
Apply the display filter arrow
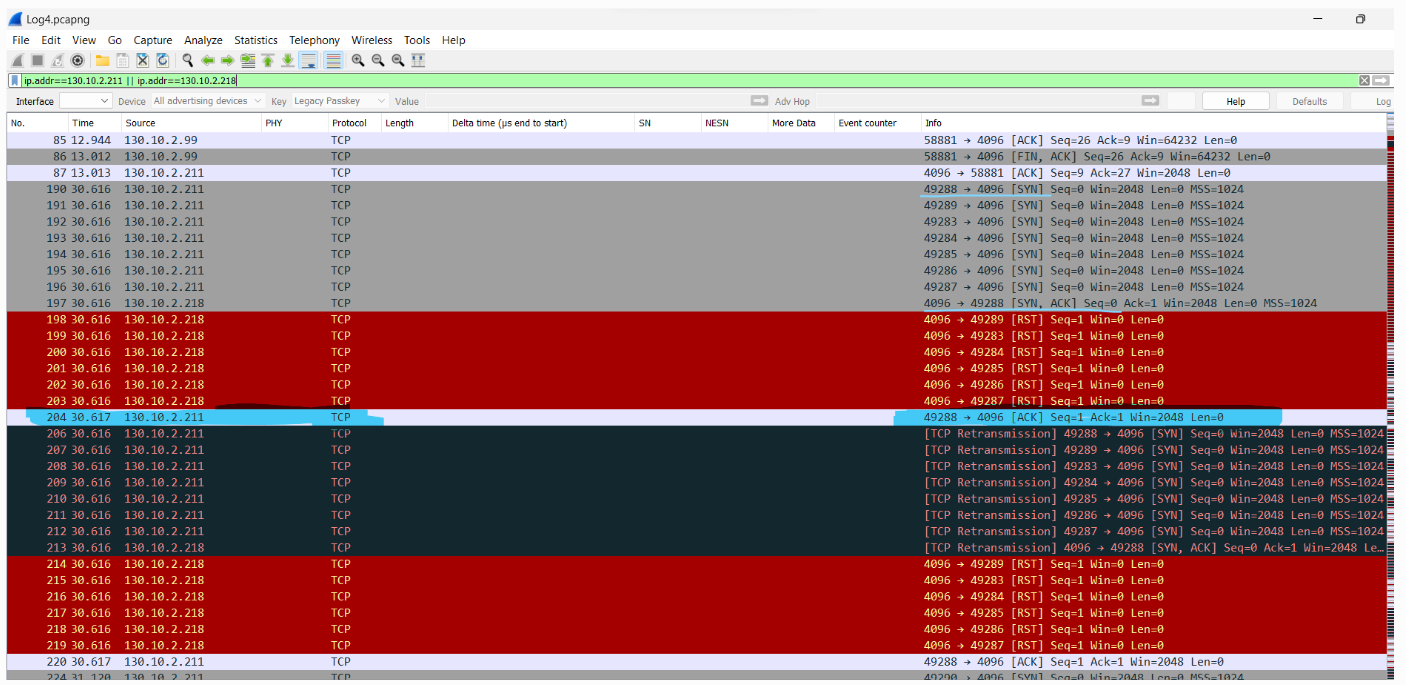(1381, 80)
